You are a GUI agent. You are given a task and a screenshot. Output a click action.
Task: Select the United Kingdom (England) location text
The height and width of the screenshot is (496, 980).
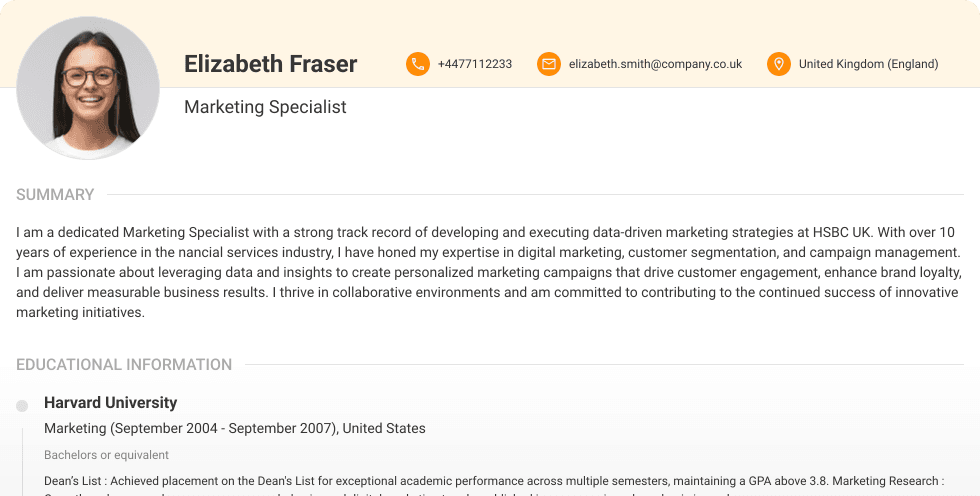[x=868, y=64]
